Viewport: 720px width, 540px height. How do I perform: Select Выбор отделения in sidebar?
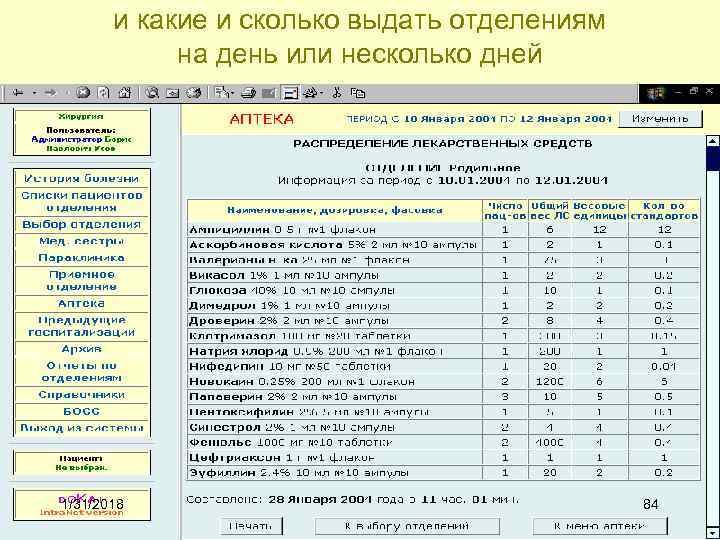click(81, 225)
